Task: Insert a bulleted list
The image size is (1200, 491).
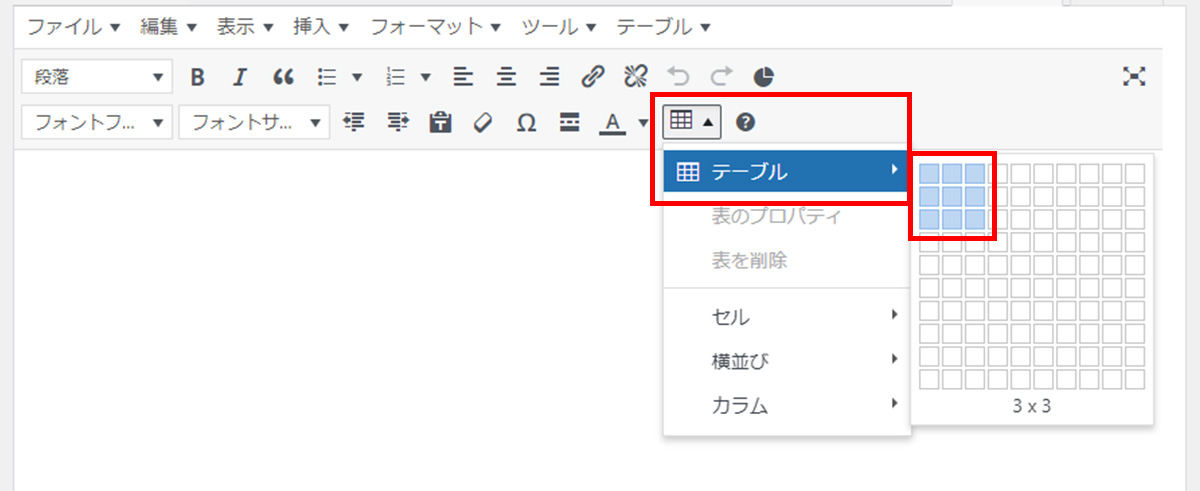Action: (326, 76)
